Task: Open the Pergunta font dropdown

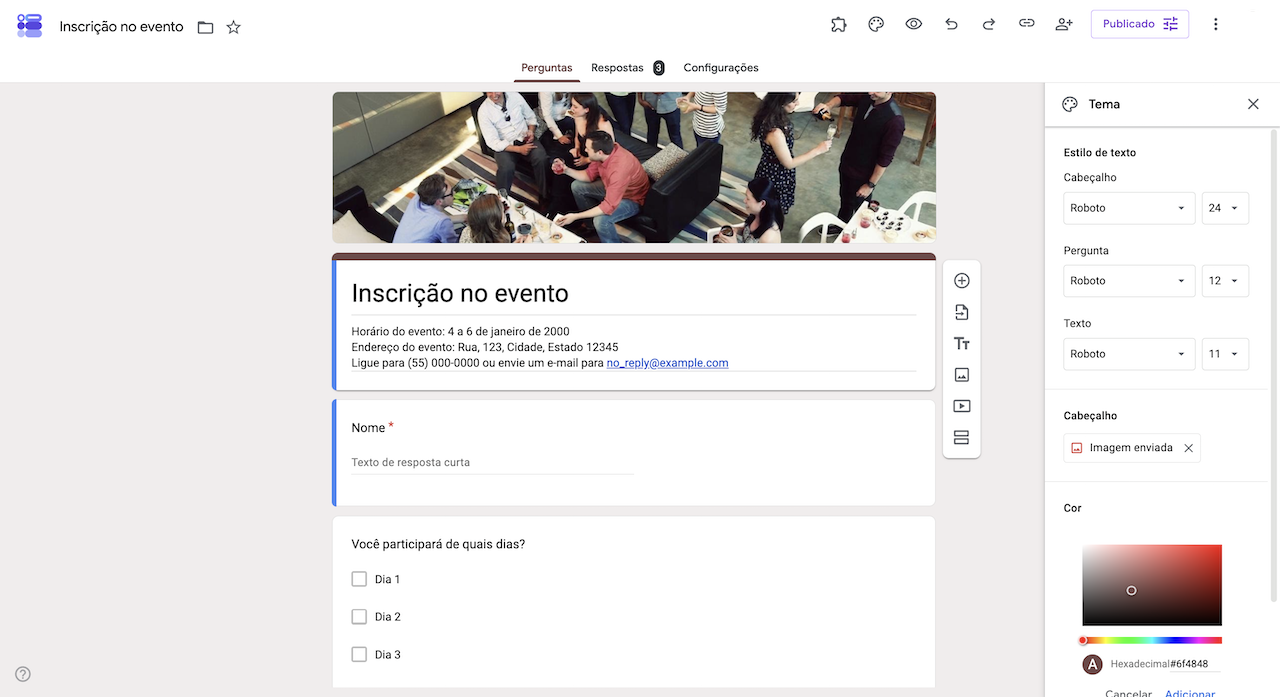Action: pyautogui.click(x=1129, y=281)
